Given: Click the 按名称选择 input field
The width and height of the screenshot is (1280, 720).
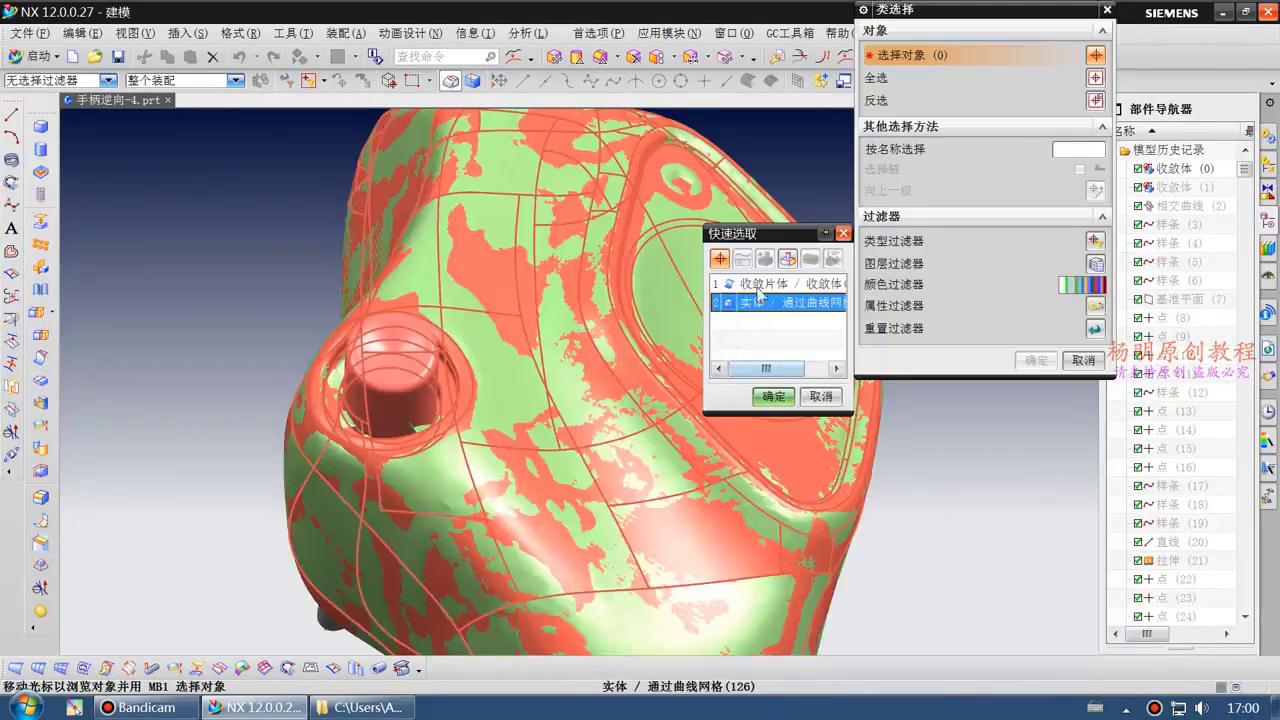Looking at the screenshot, I should pyautogui.click(x=1078, y=147).
